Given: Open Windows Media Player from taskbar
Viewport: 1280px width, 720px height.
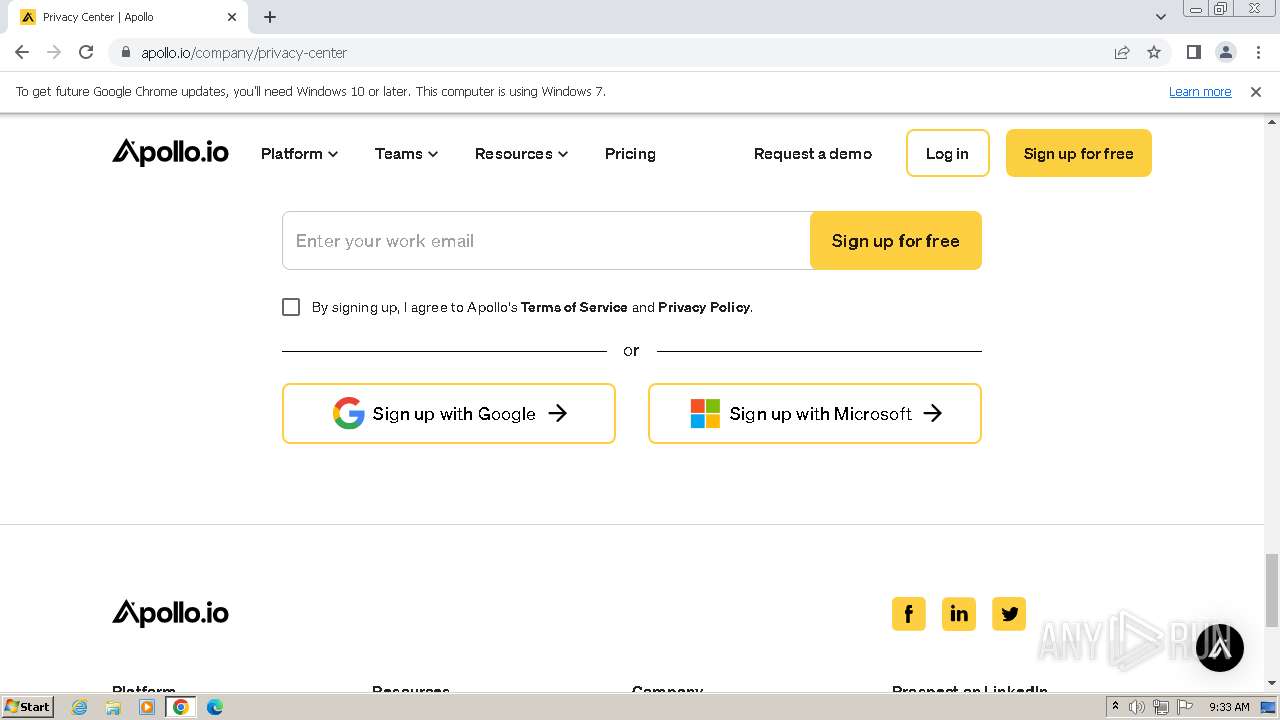Looking at the screenshot, I should click(x=147, y=707).
